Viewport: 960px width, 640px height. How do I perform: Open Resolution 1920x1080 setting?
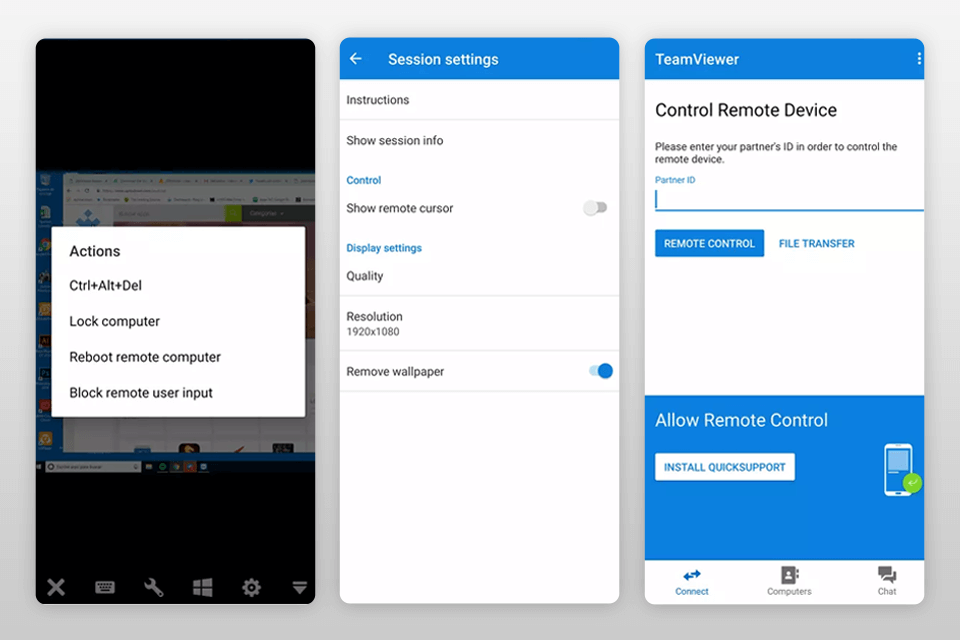coord(479,323)
